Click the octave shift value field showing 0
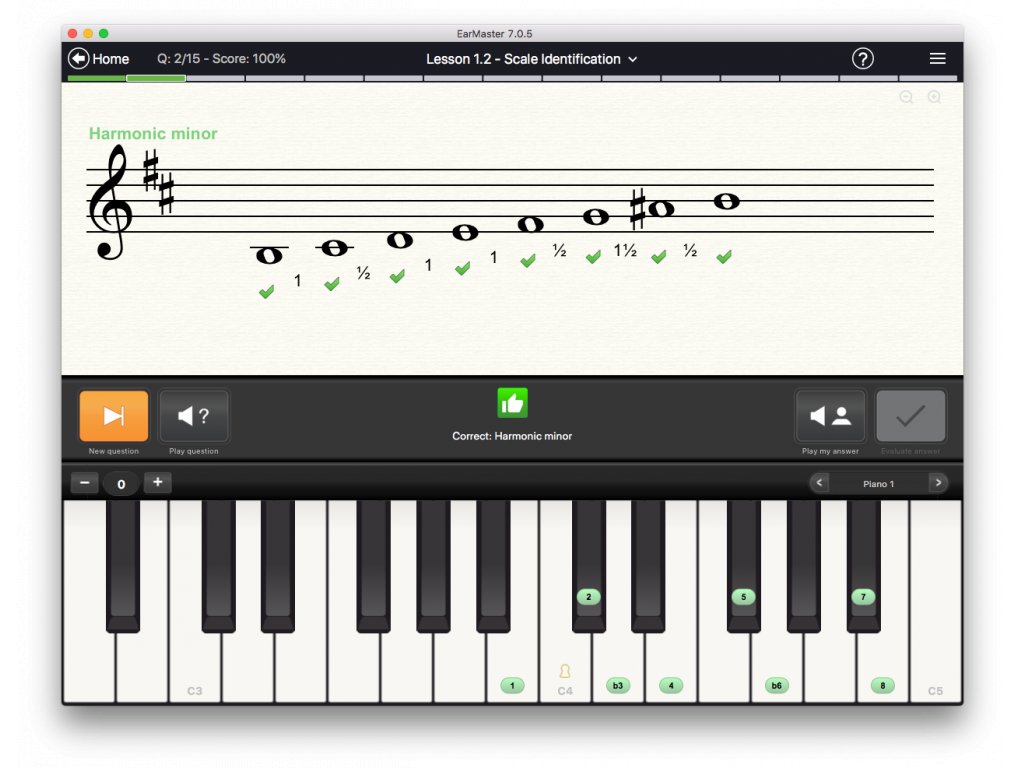The height and width of the screenshot is (768, 1024). [x=121, y=484]
